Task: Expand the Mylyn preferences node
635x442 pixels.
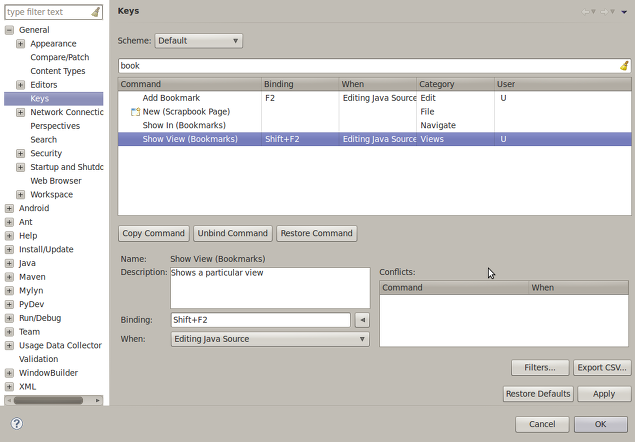Action: coord(9,290)
